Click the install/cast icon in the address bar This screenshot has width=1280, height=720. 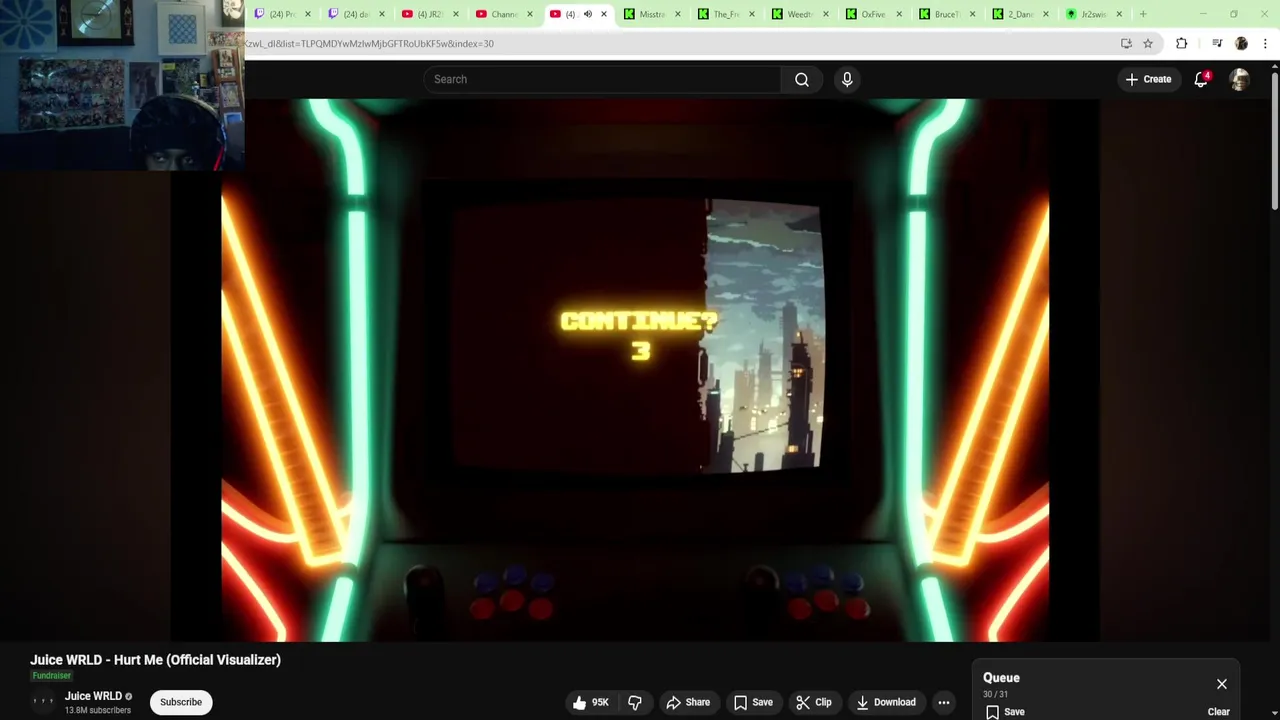tap(1126, 43)
